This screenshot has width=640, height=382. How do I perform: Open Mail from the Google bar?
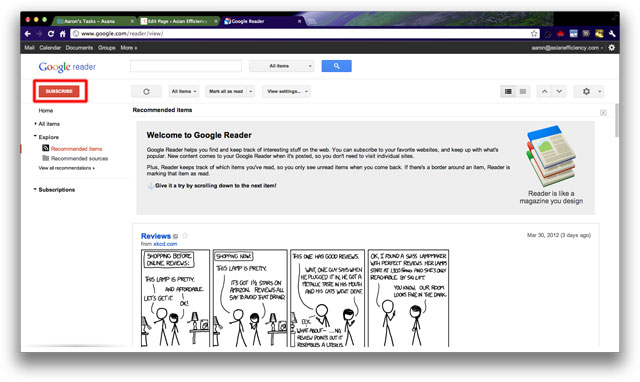29,48
